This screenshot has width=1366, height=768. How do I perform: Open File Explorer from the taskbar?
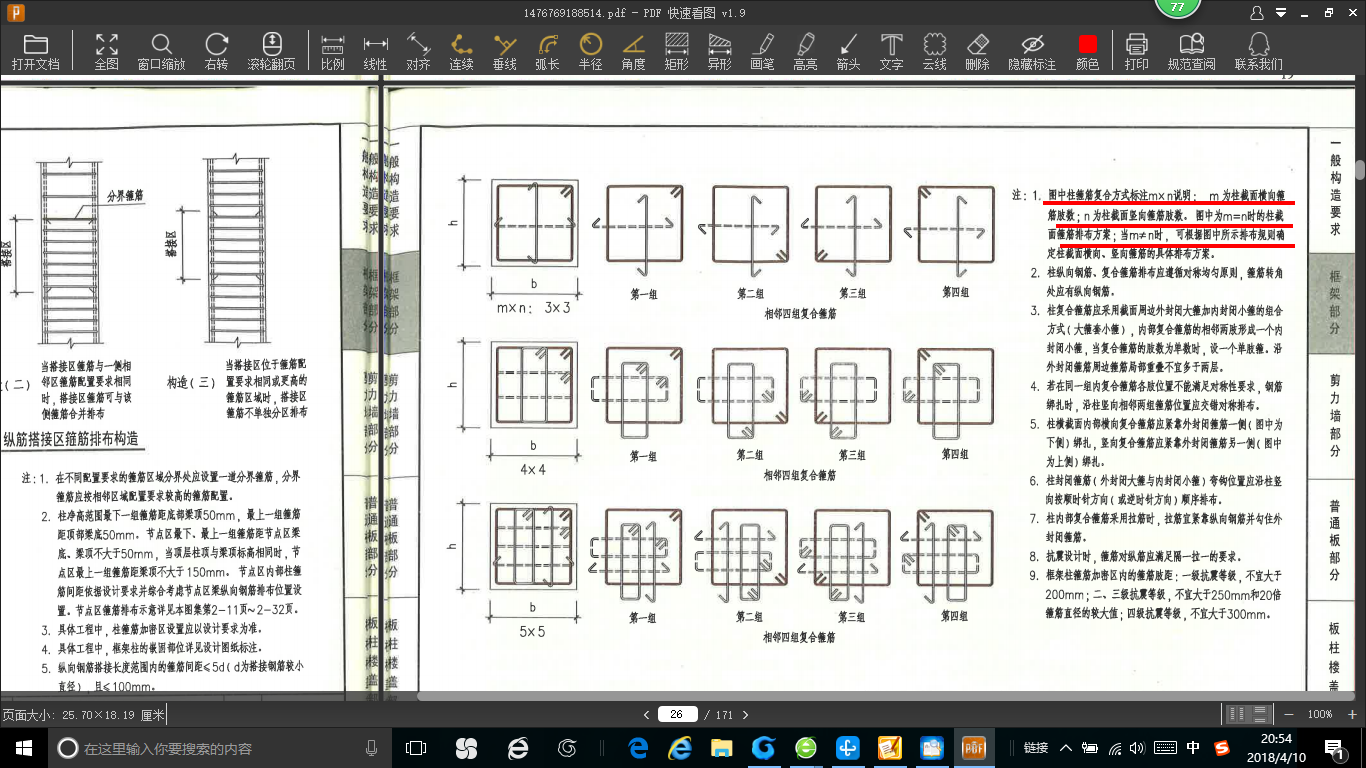(721, 747)
